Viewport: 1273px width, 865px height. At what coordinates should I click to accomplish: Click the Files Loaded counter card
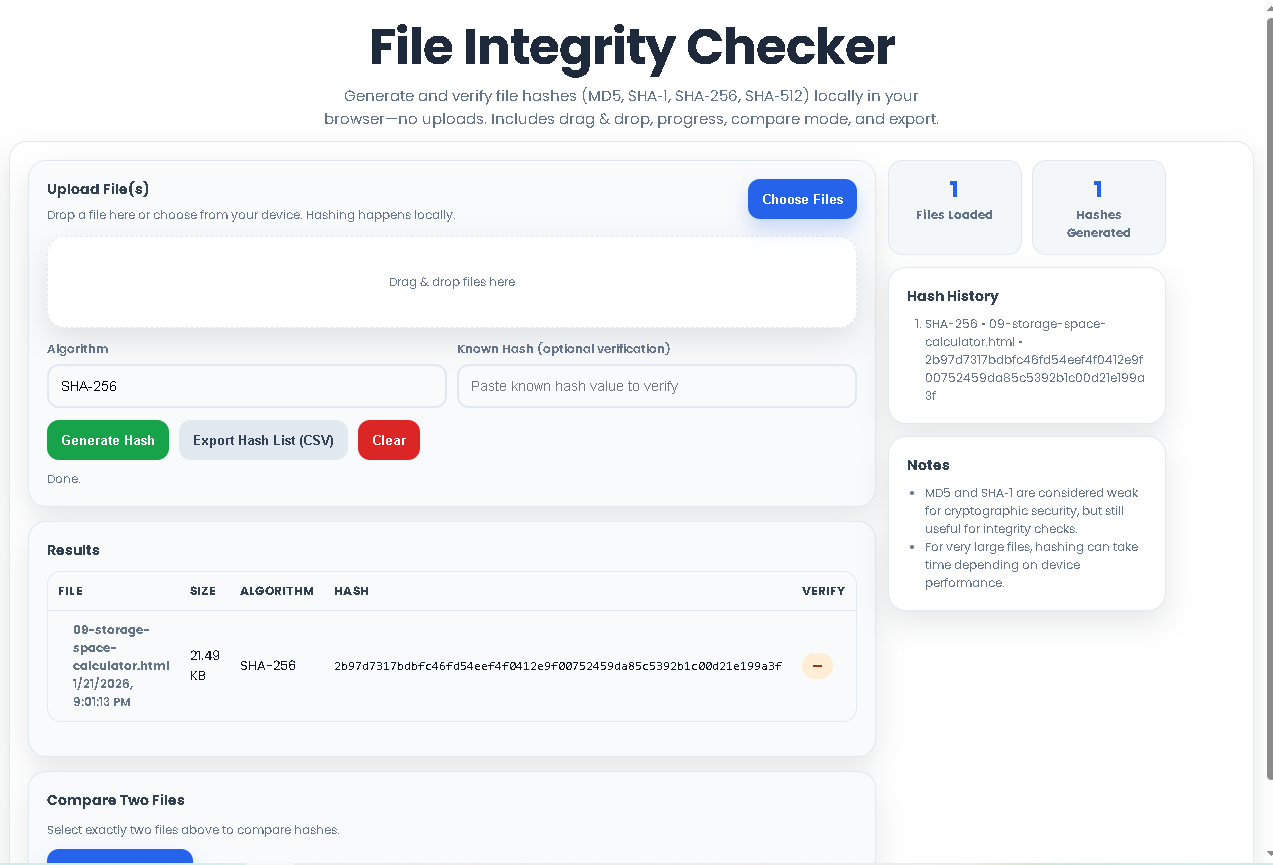954,207
